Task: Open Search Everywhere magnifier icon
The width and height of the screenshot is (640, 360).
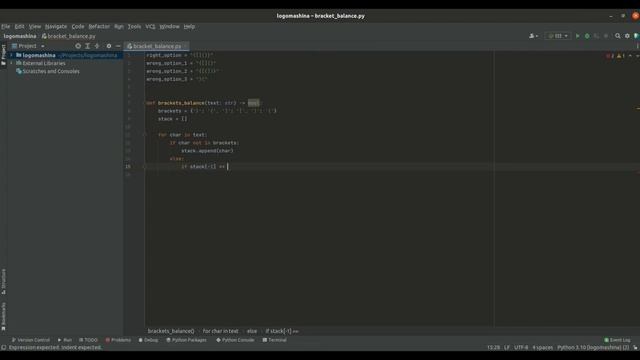Action: (x=618, y=36)
